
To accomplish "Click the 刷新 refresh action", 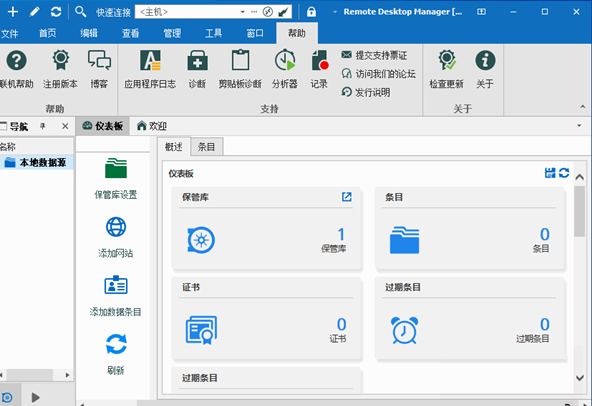I will [x=116, y=354].
